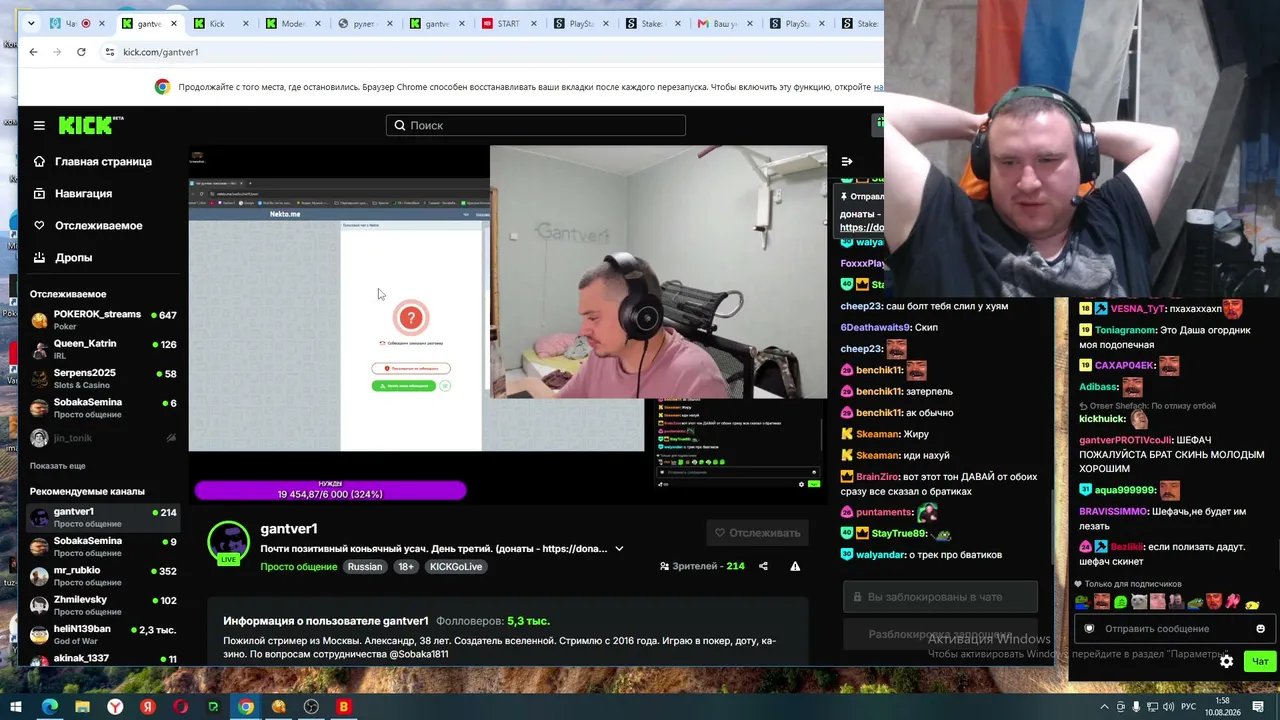Open mr_rubkio recommended channel

(x=103, y=576)
